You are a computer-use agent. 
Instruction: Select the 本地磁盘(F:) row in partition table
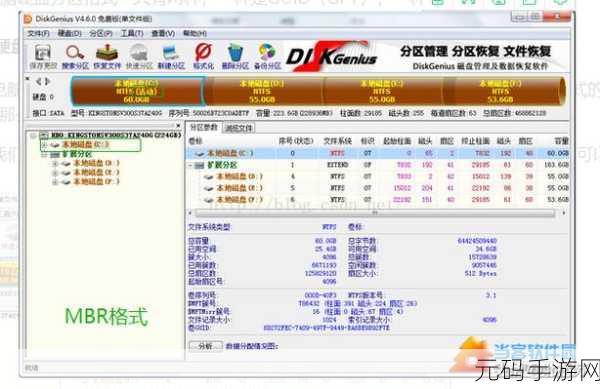378,200
